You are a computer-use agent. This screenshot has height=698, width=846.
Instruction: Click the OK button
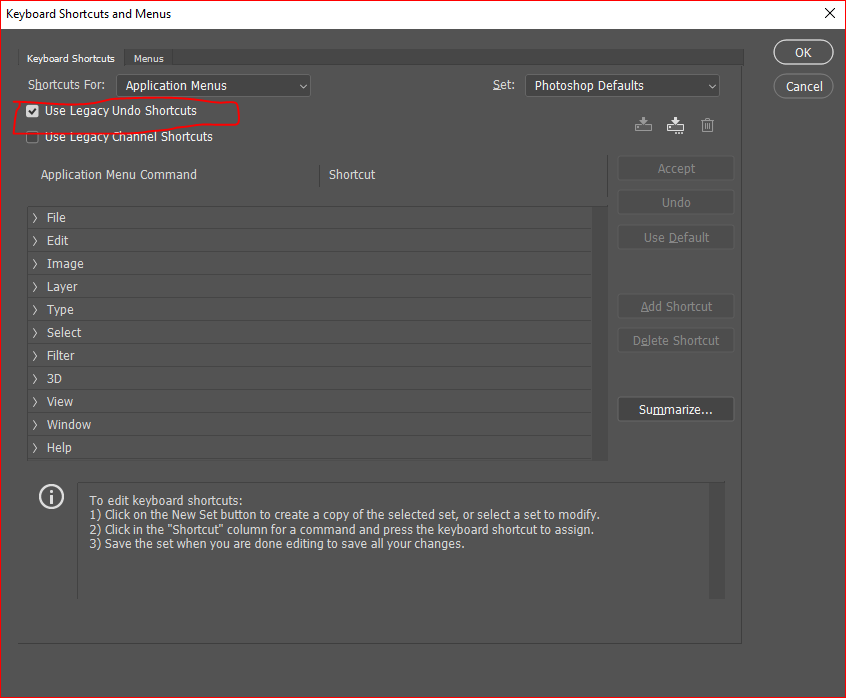pyautogui.click(x=803, y=52)
